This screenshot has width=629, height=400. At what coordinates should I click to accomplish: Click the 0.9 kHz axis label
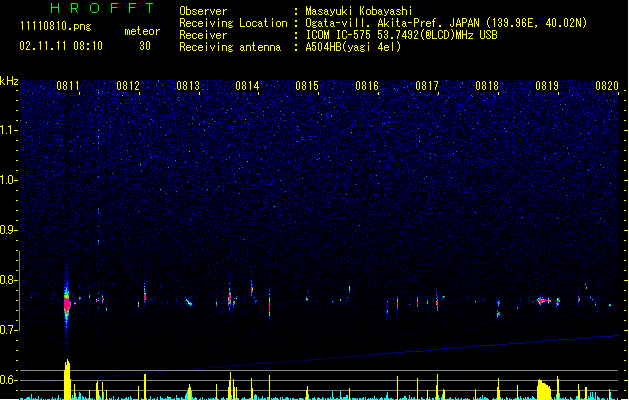9,230
